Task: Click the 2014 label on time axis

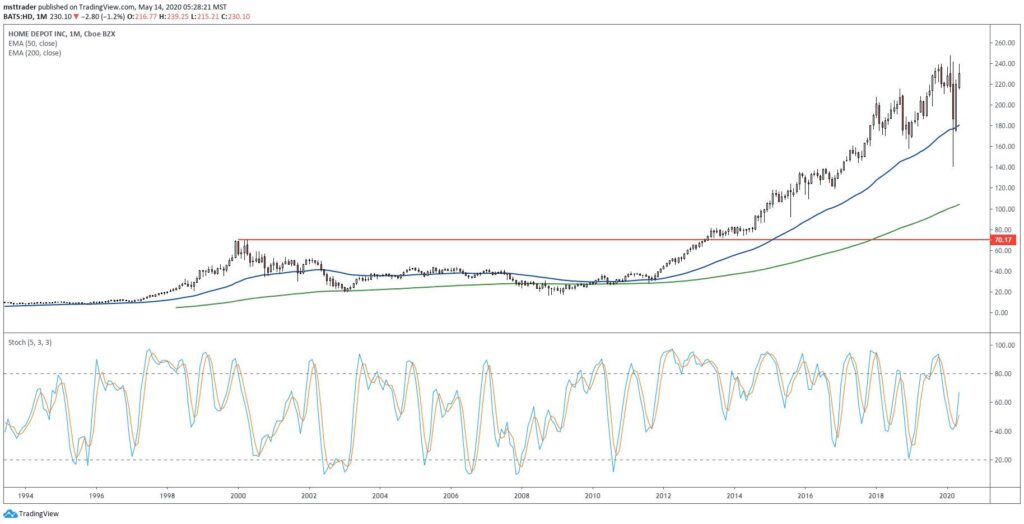Action: 735,497
